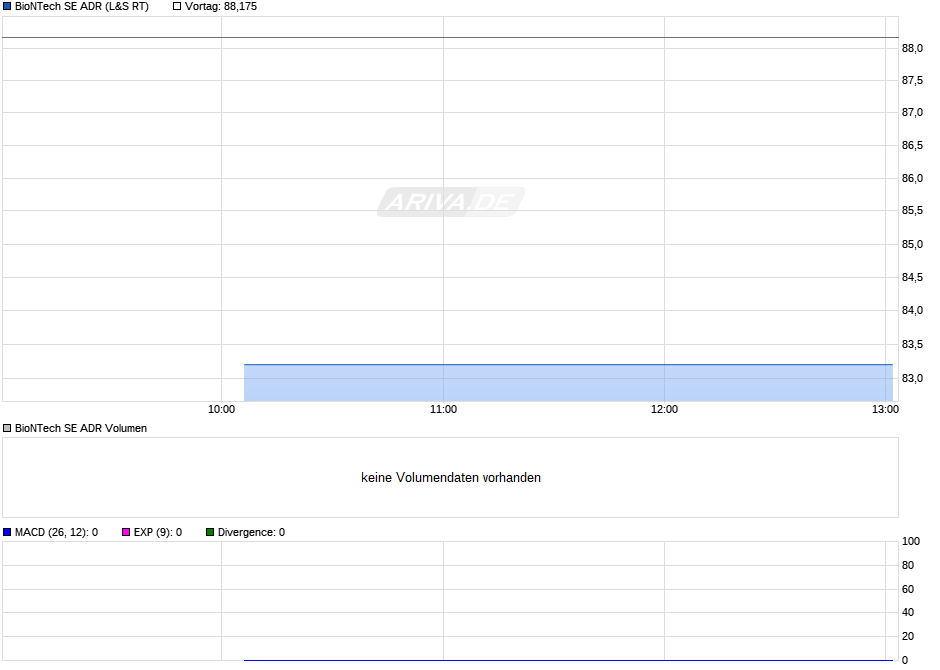Click the 'BioNTech SE ADR Volumen' label

(81, 428)
